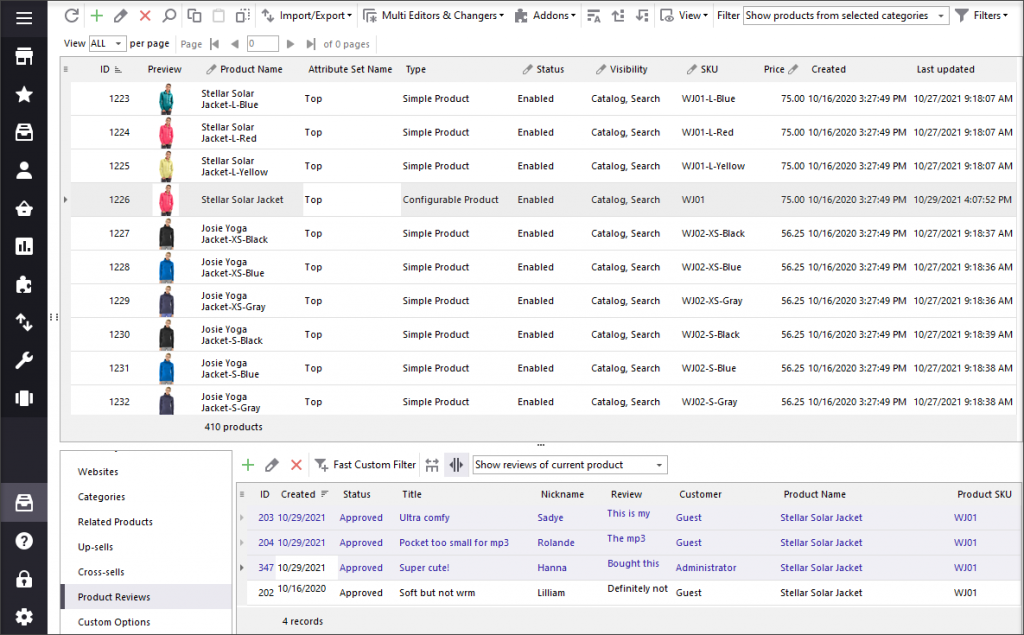The image size is (1024, 635).
Task: Open the store section in sidebar
Action: coord(24,57)
